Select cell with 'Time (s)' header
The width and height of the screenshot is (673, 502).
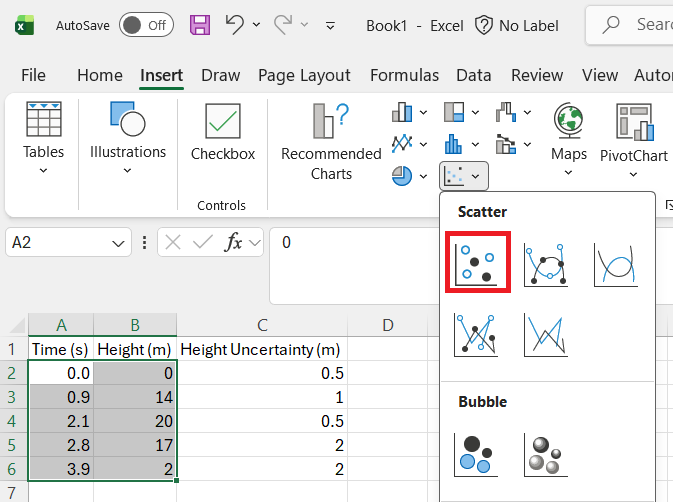[61, 349]
